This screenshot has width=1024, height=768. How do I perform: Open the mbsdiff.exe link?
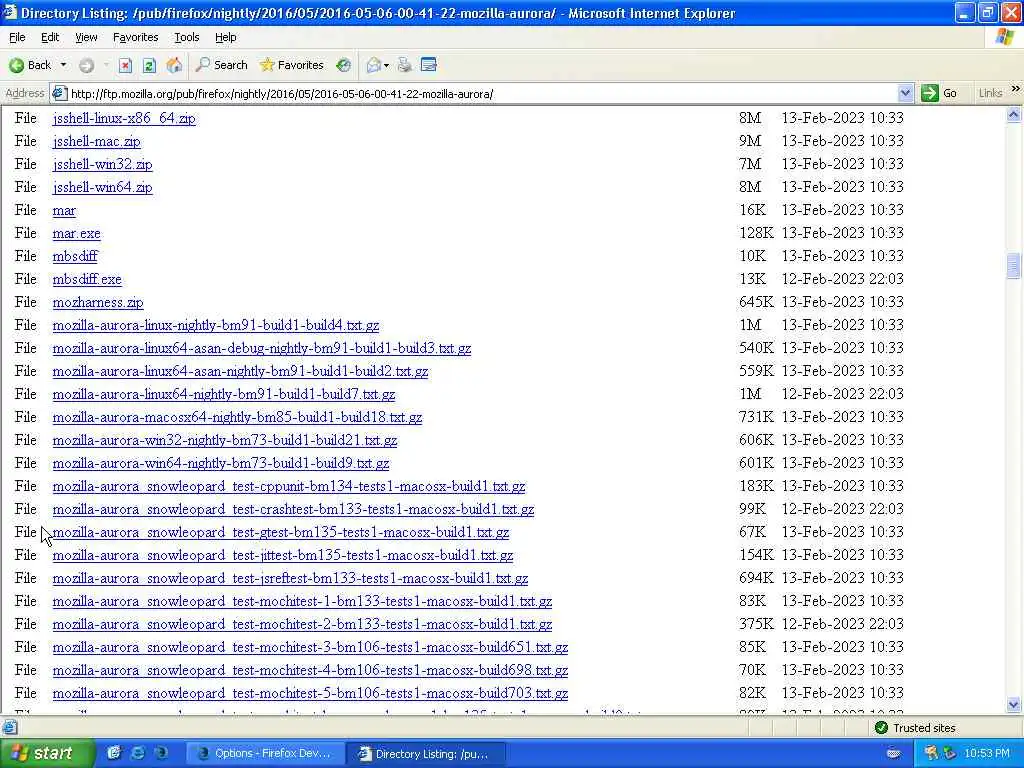click(x=87, y=280)
